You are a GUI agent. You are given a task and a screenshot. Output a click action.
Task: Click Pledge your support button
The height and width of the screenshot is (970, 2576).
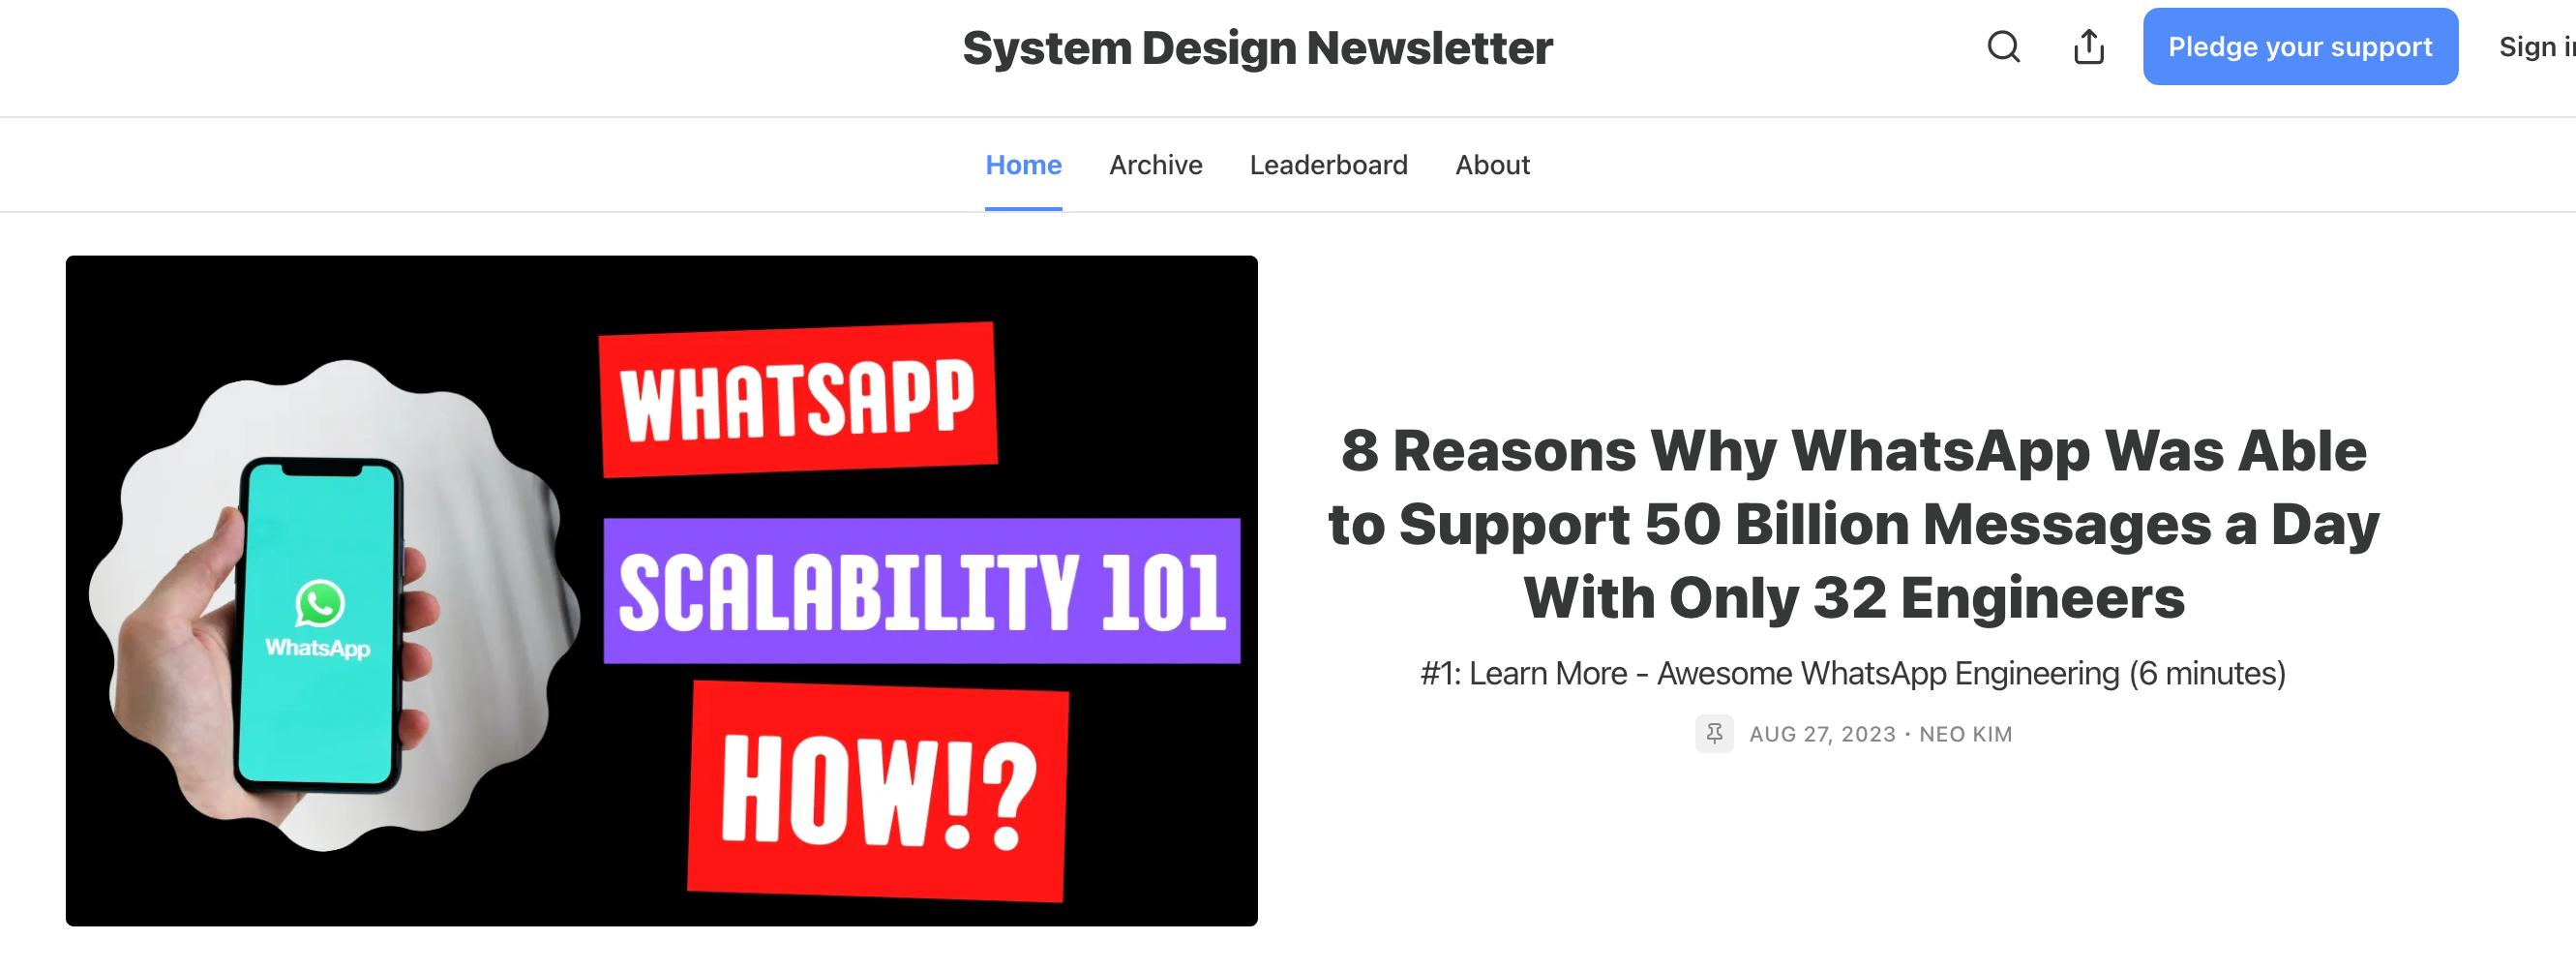pyautogui.click(x=2299, y=47)
